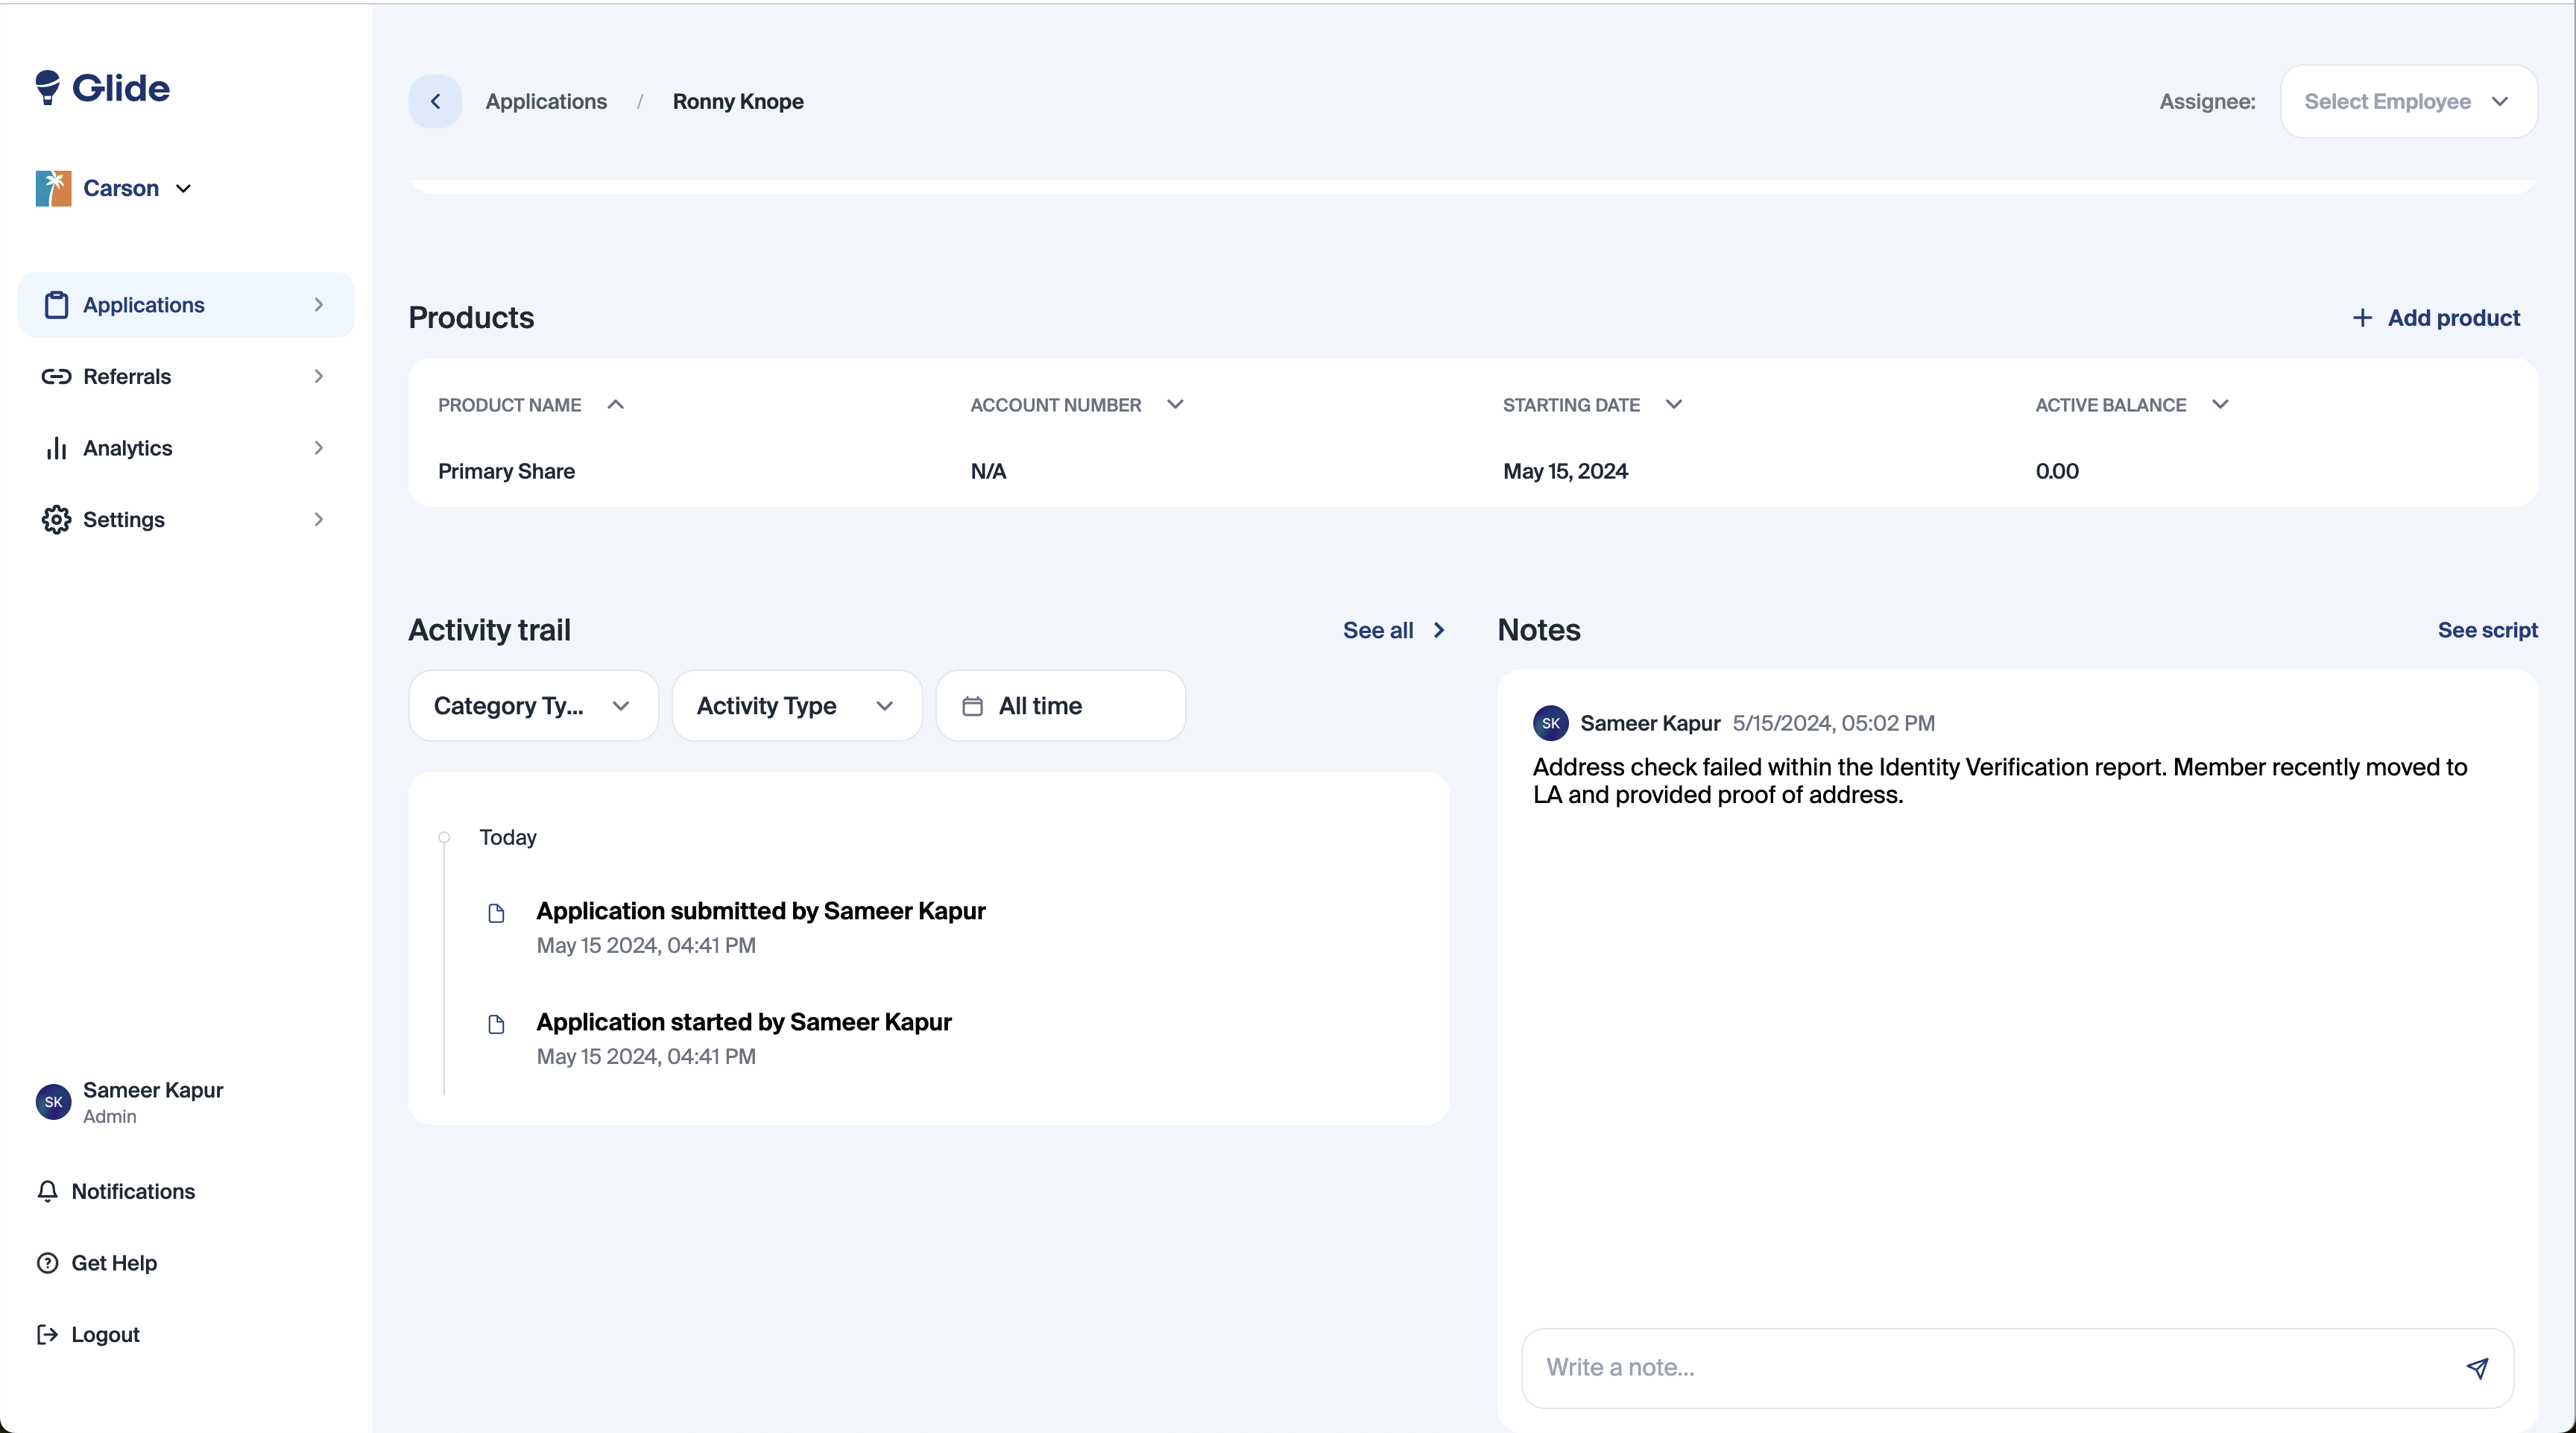The image size is (2576, 1433).
Task: Open the Category Type filter dropdown
Action: pyautogui.click(x=533, y=706)
